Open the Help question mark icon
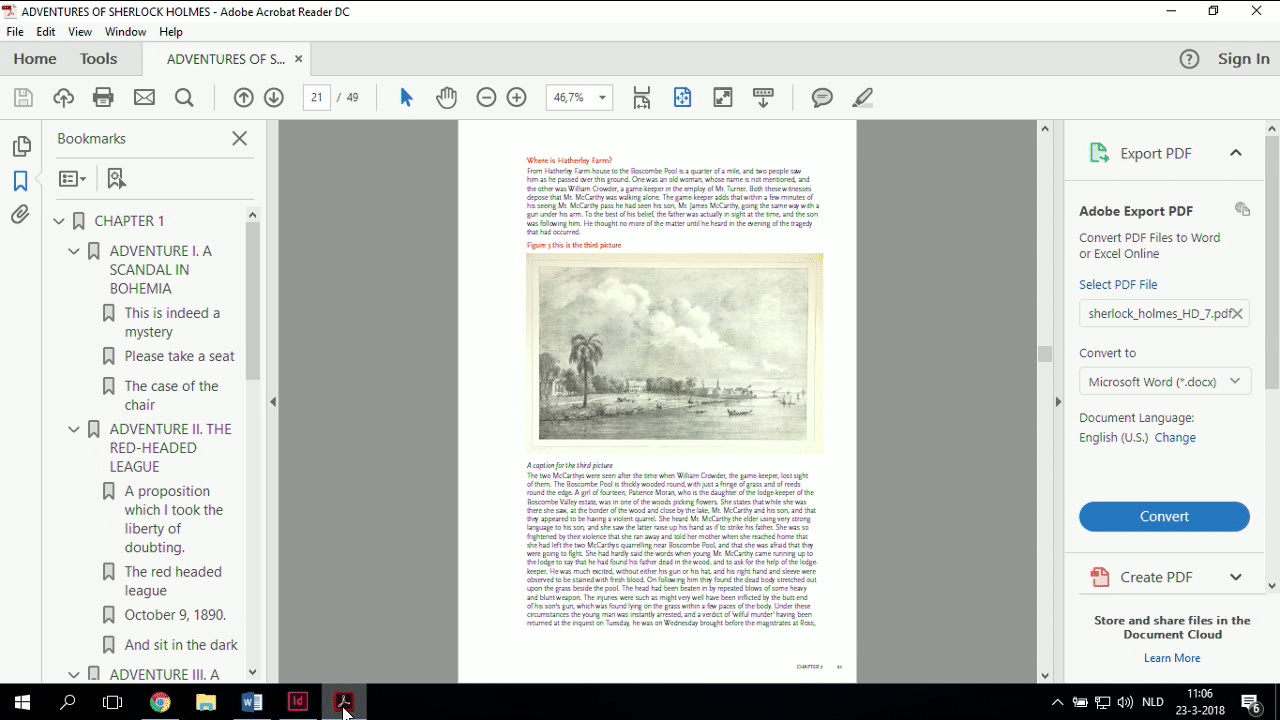Screen dimensions: 1280x720 coord(1189,59)
